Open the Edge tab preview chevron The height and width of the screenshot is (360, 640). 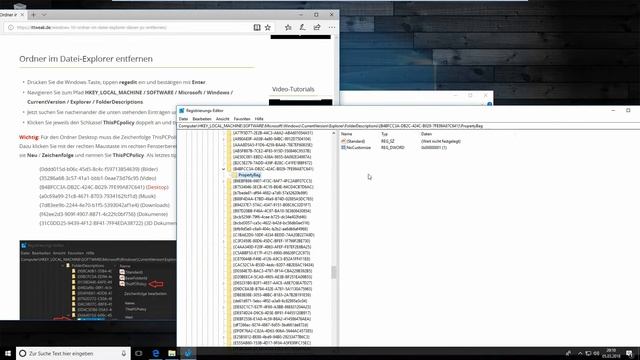click(44, 15)
